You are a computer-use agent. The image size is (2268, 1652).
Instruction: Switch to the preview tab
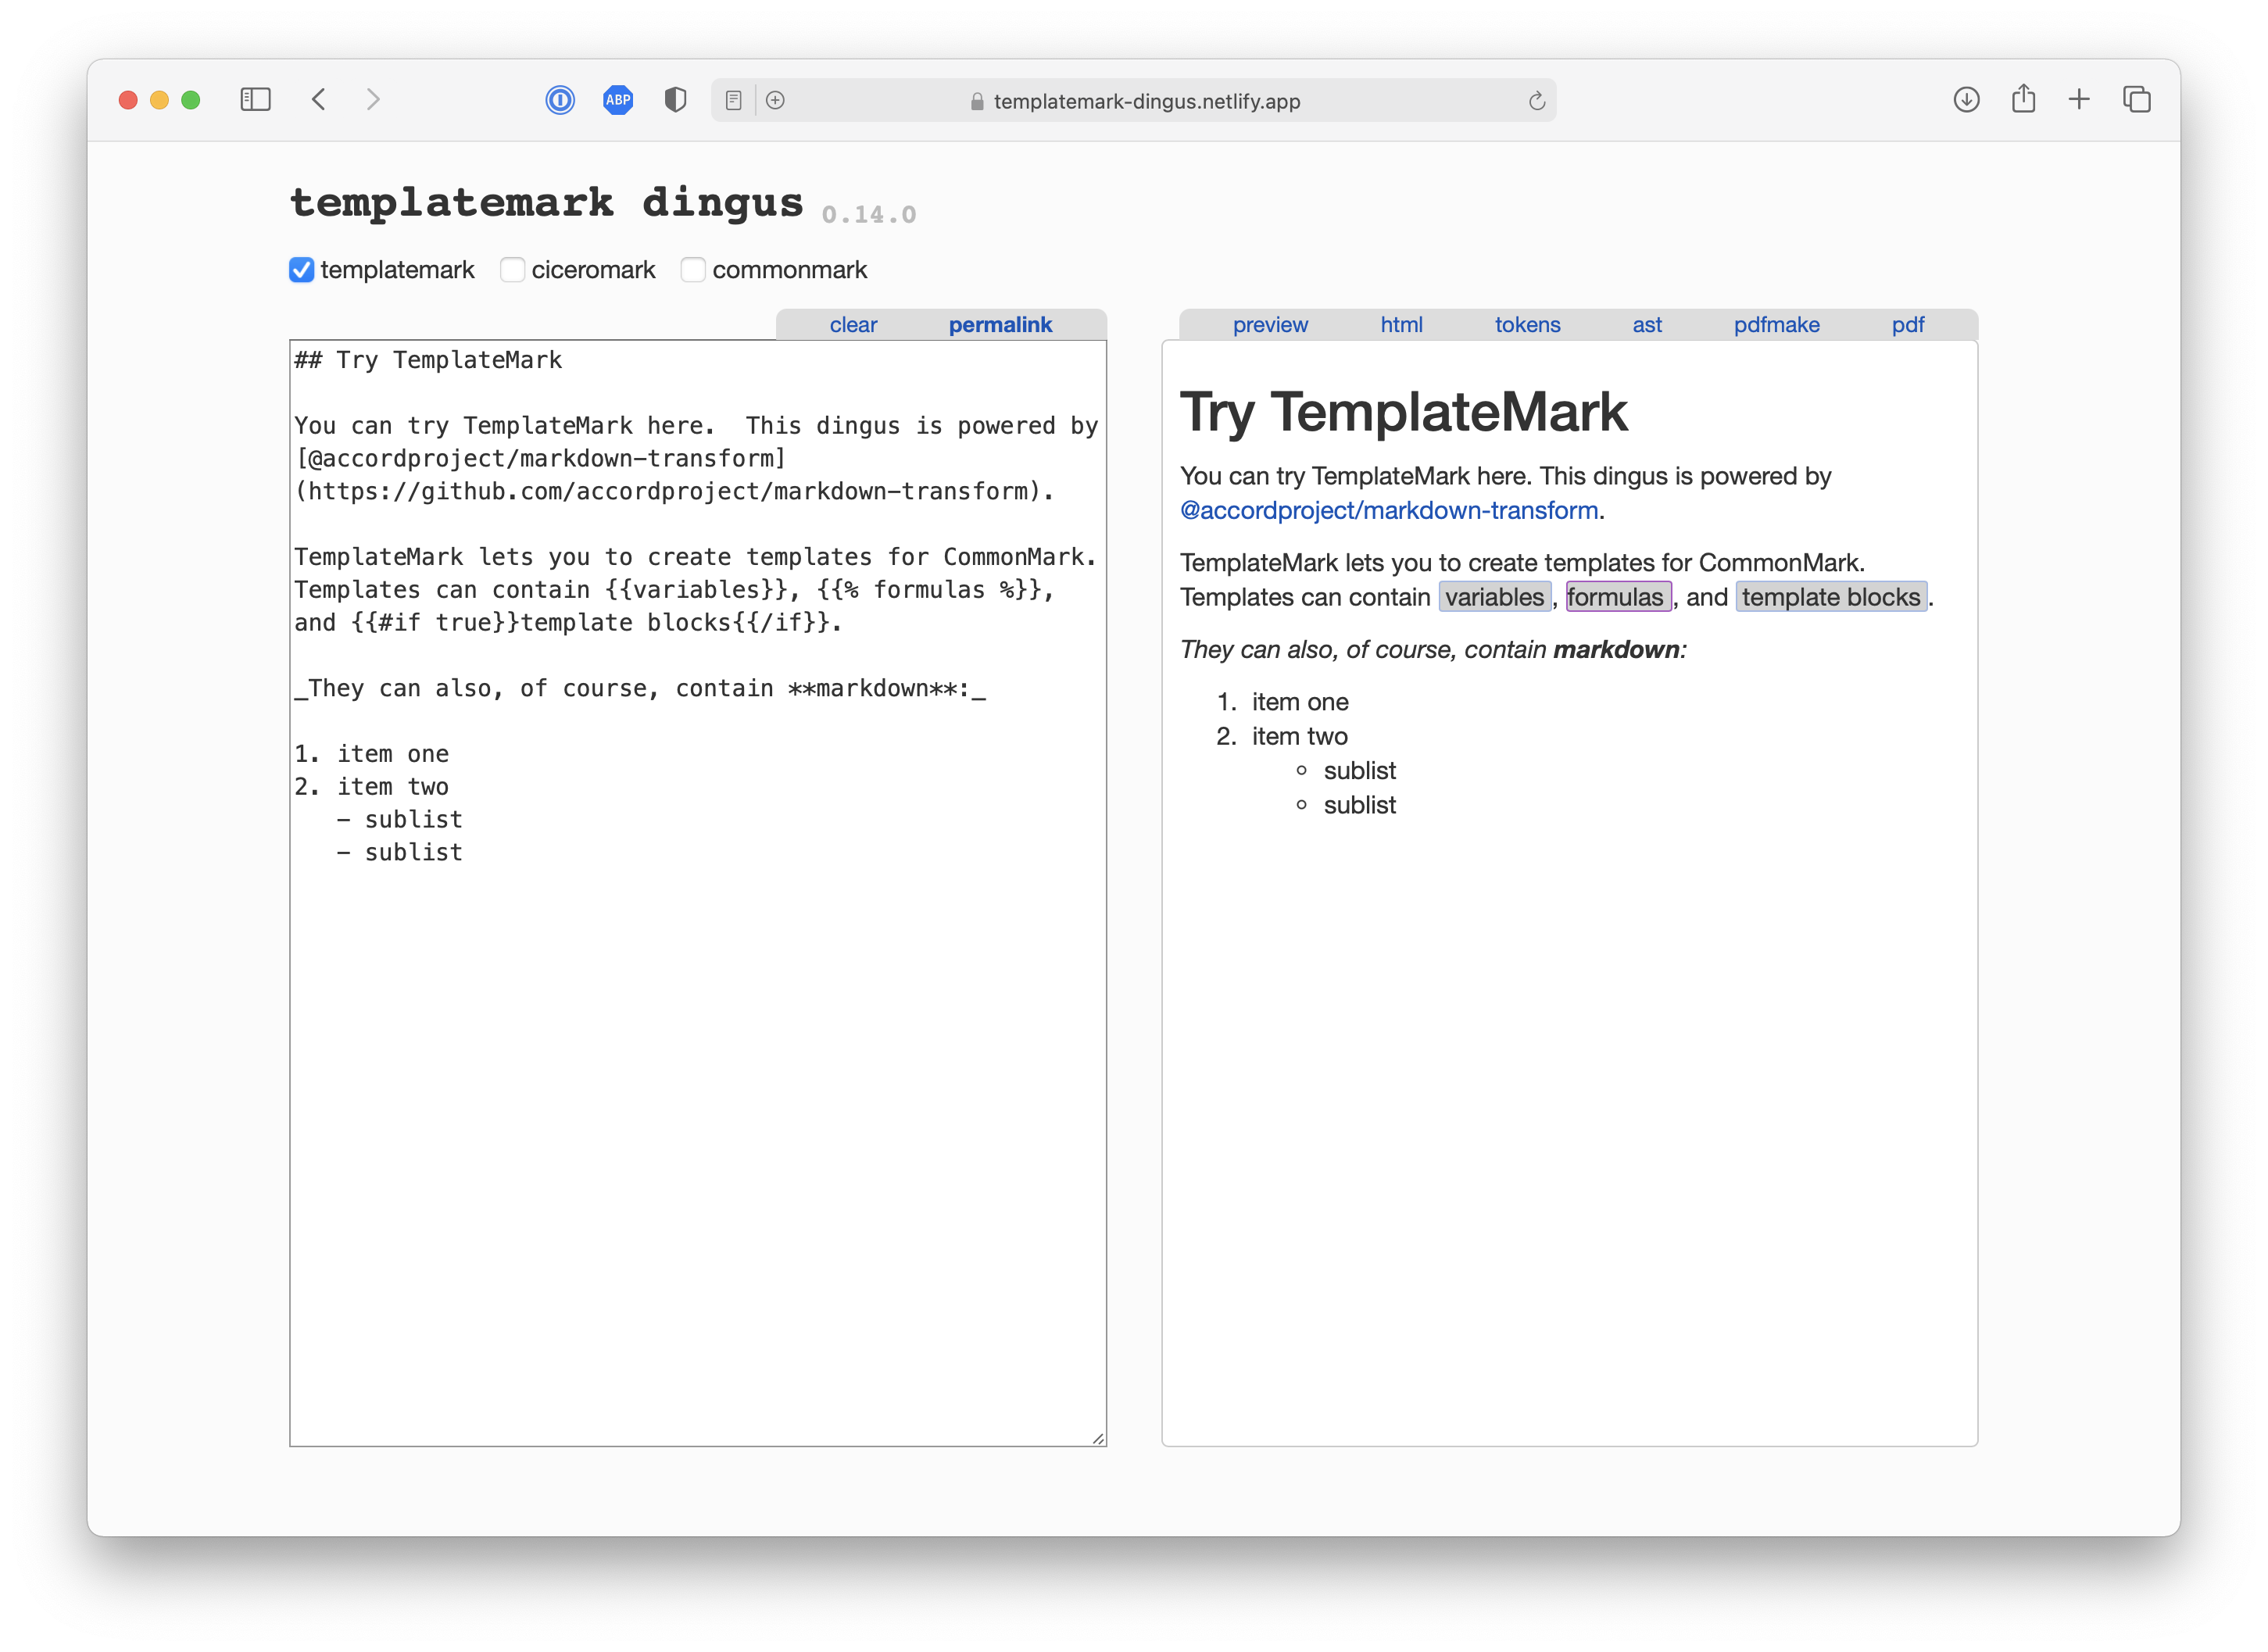(x=1270, y=325)
